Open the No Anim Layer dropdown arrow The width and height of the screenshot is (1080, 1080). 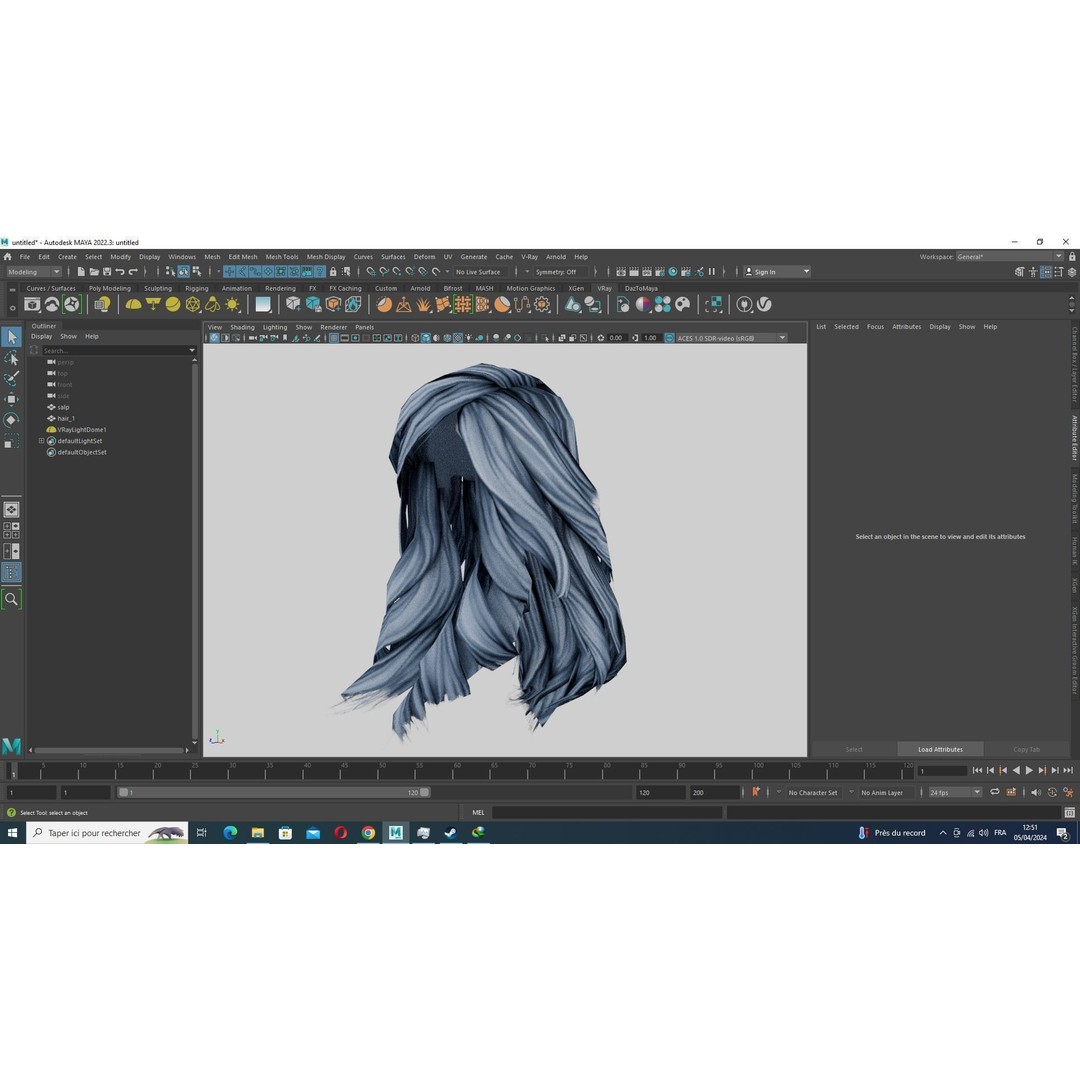[x=851, y=792]
